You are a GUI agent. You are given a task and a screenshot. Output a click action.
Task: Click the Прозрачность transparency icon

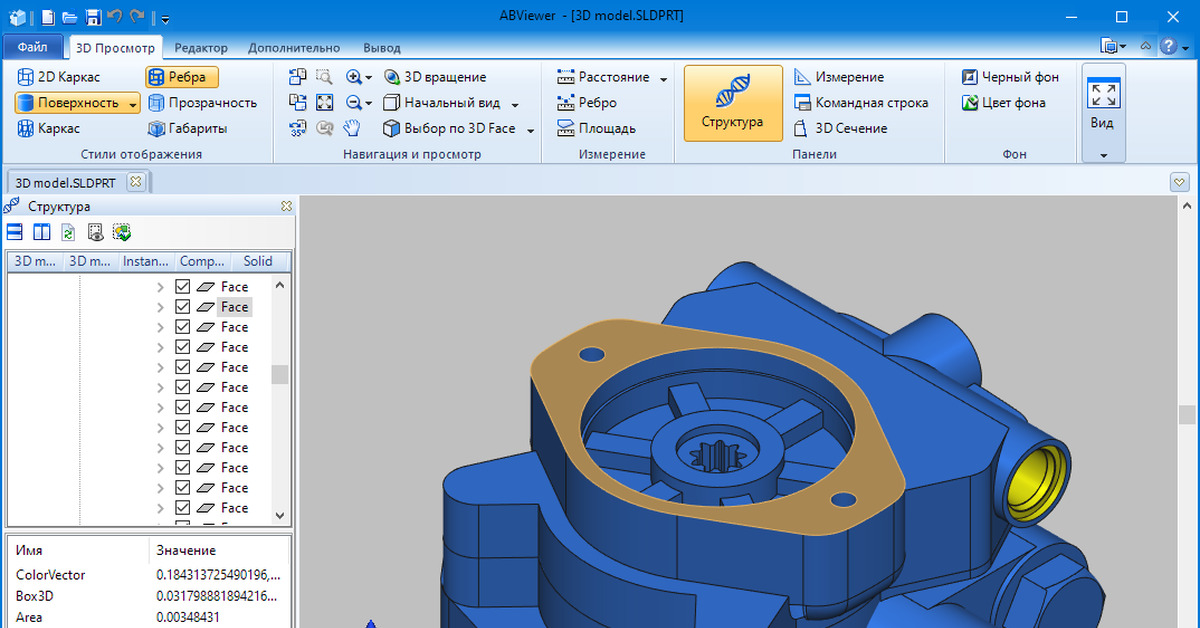click(156, 103)
